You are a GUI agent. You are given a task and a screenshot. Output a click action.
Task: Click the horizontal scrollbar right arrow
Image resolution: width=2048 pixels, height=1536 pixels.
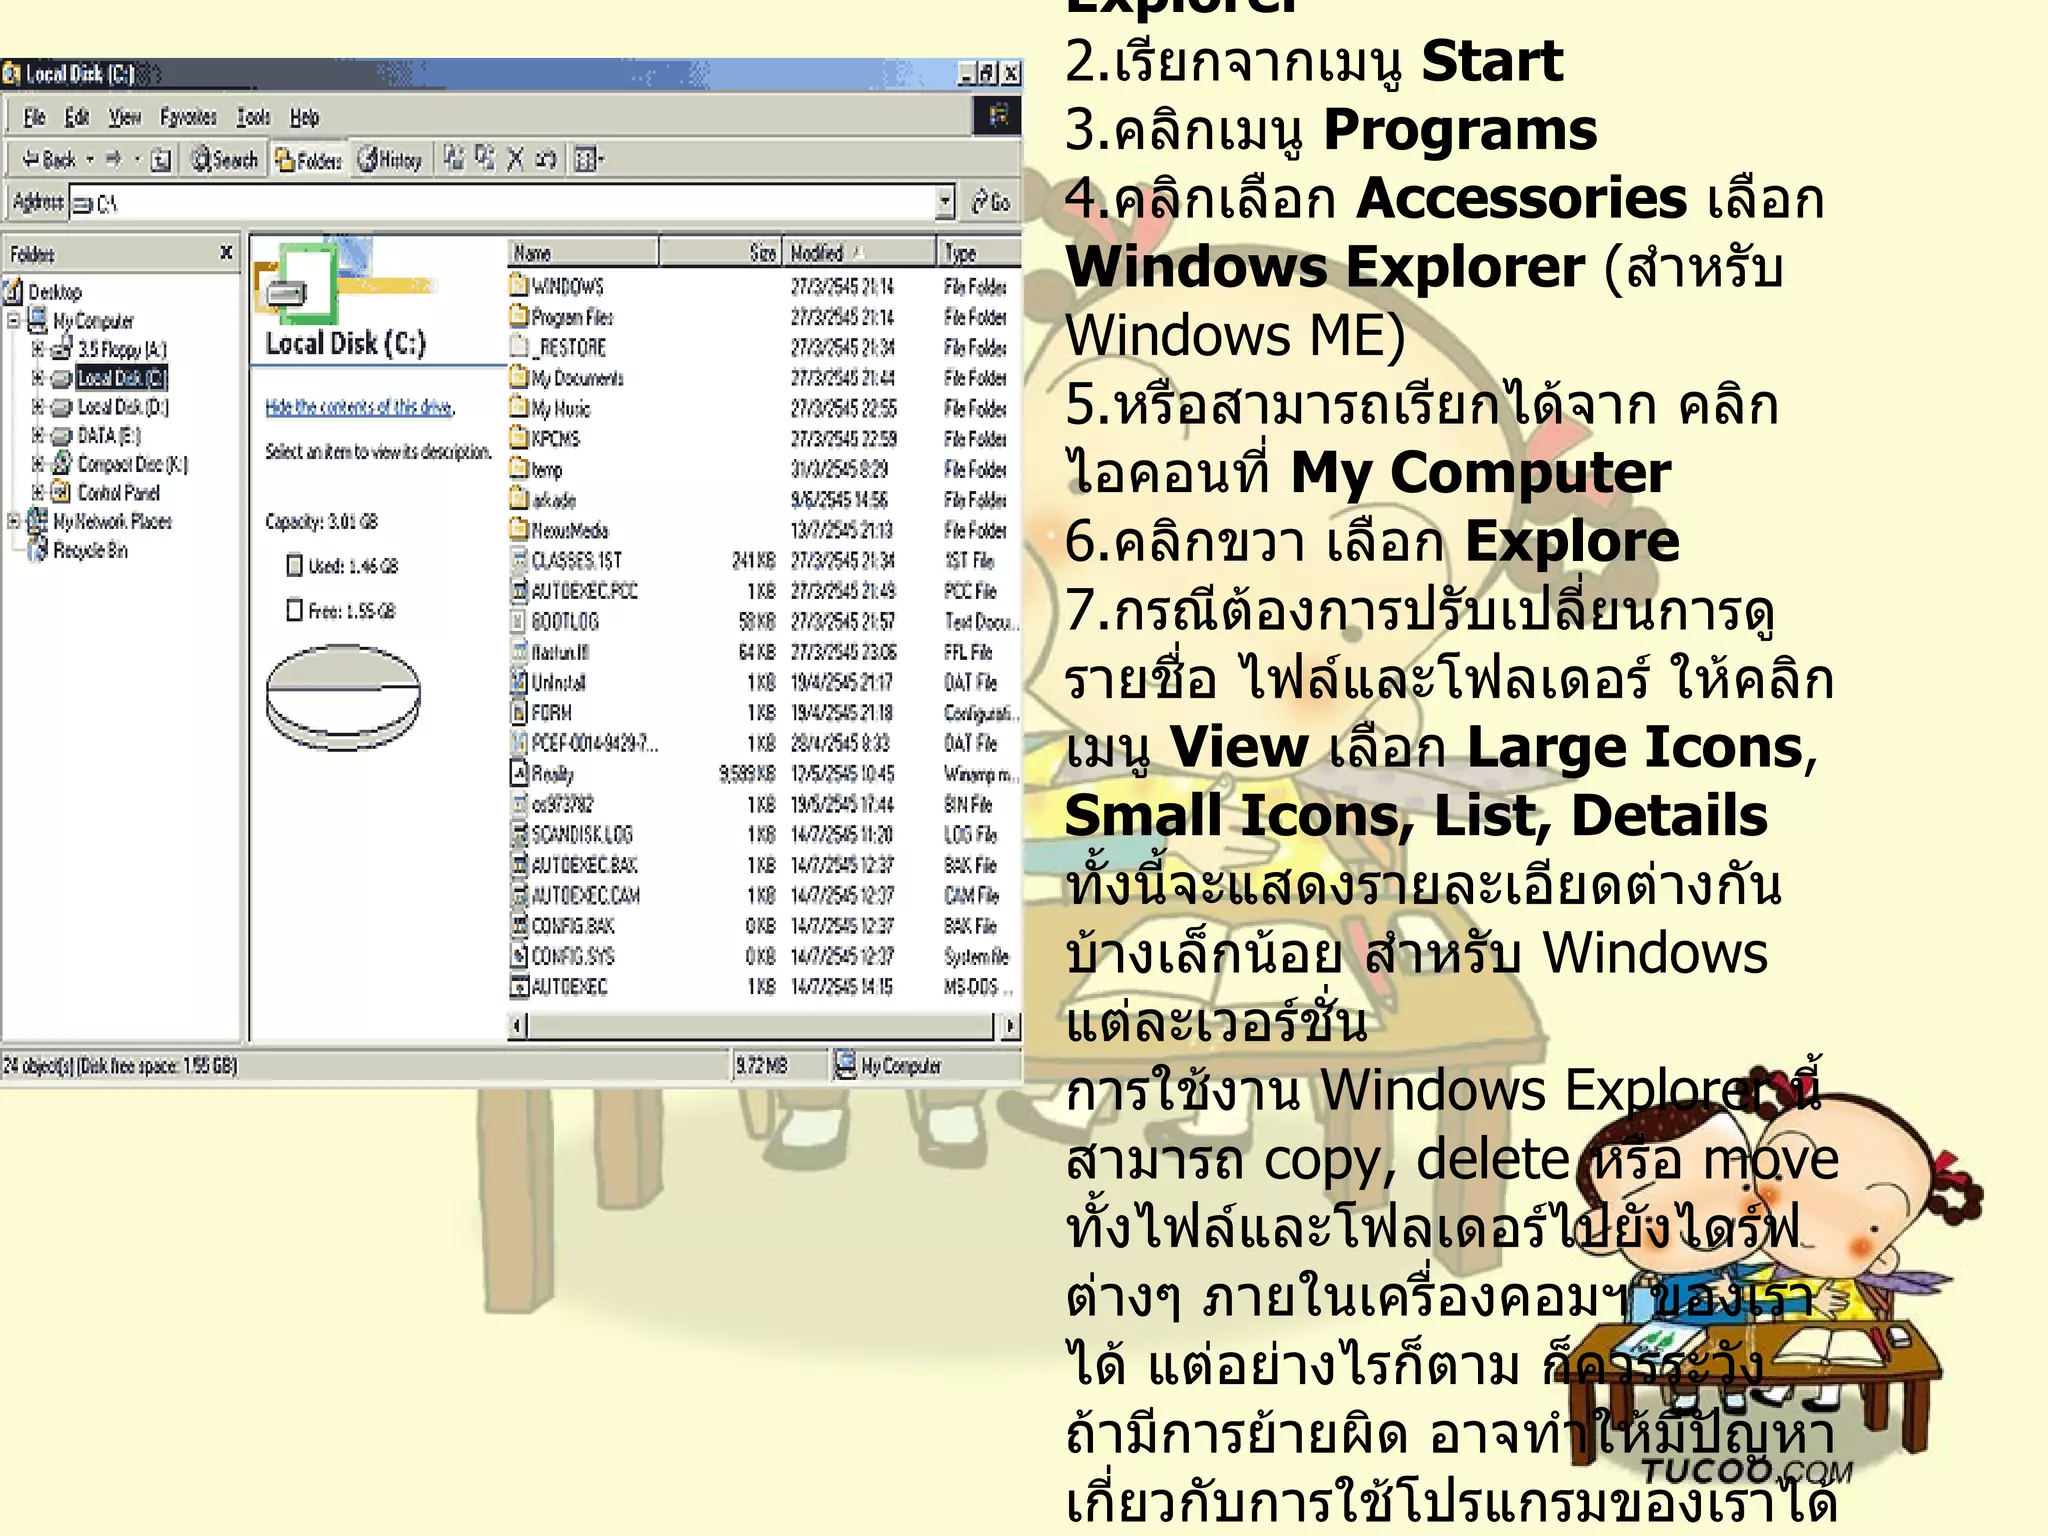pos(1011,1025)
